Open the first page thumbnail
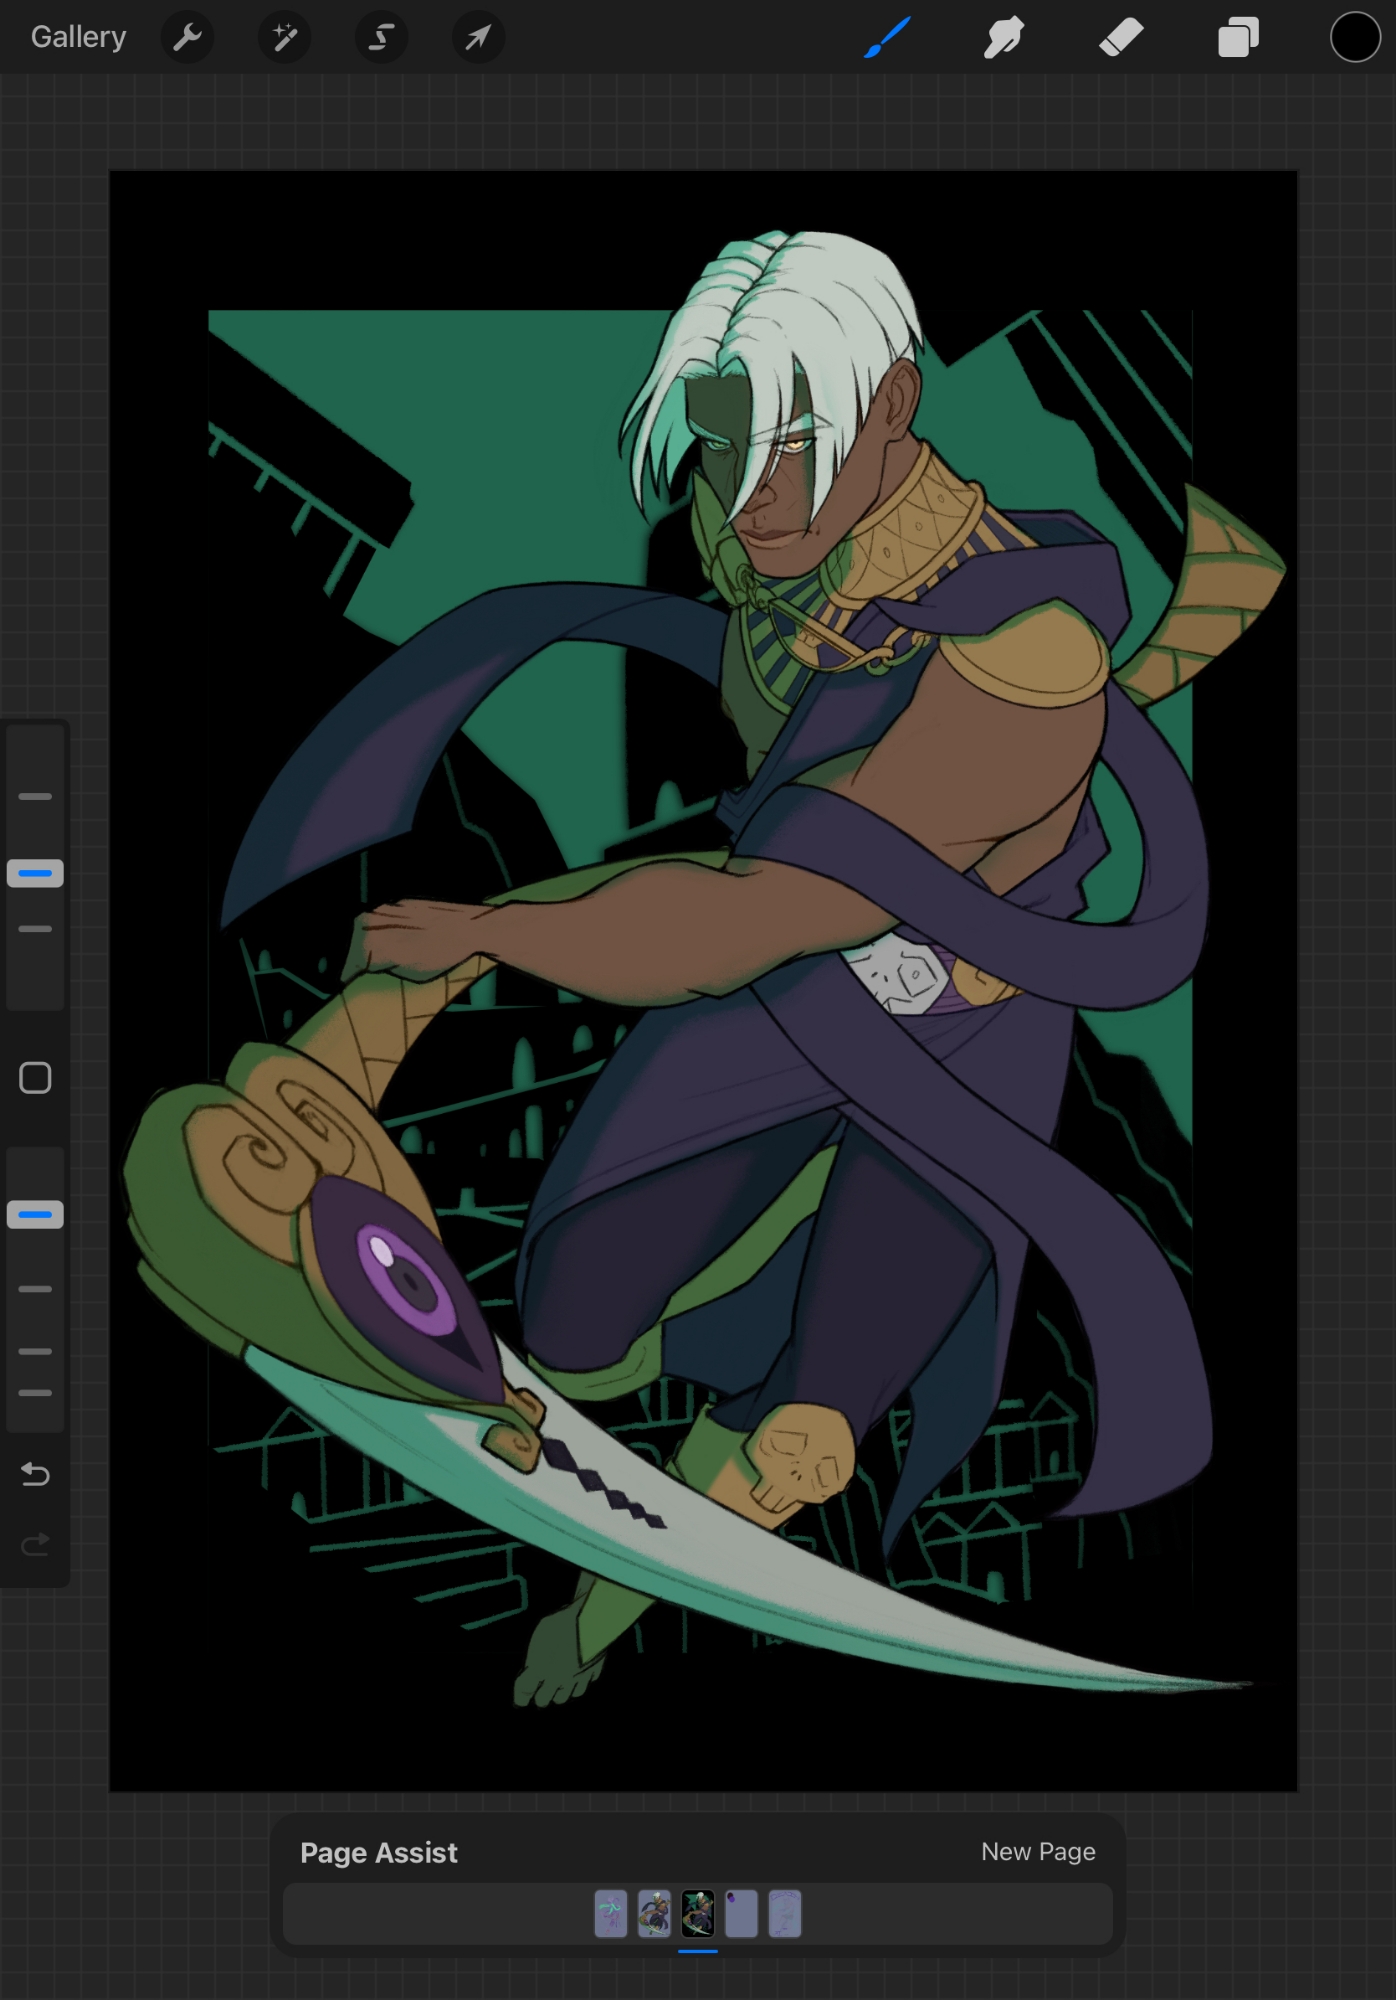 pyautogui.click(x=611, y=1914)
